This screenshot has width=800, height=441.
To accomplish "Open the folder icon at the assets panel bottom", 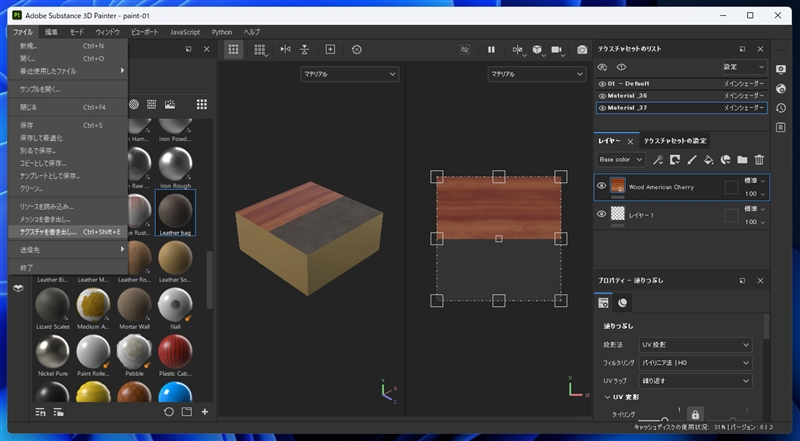I will coord(187,412).
